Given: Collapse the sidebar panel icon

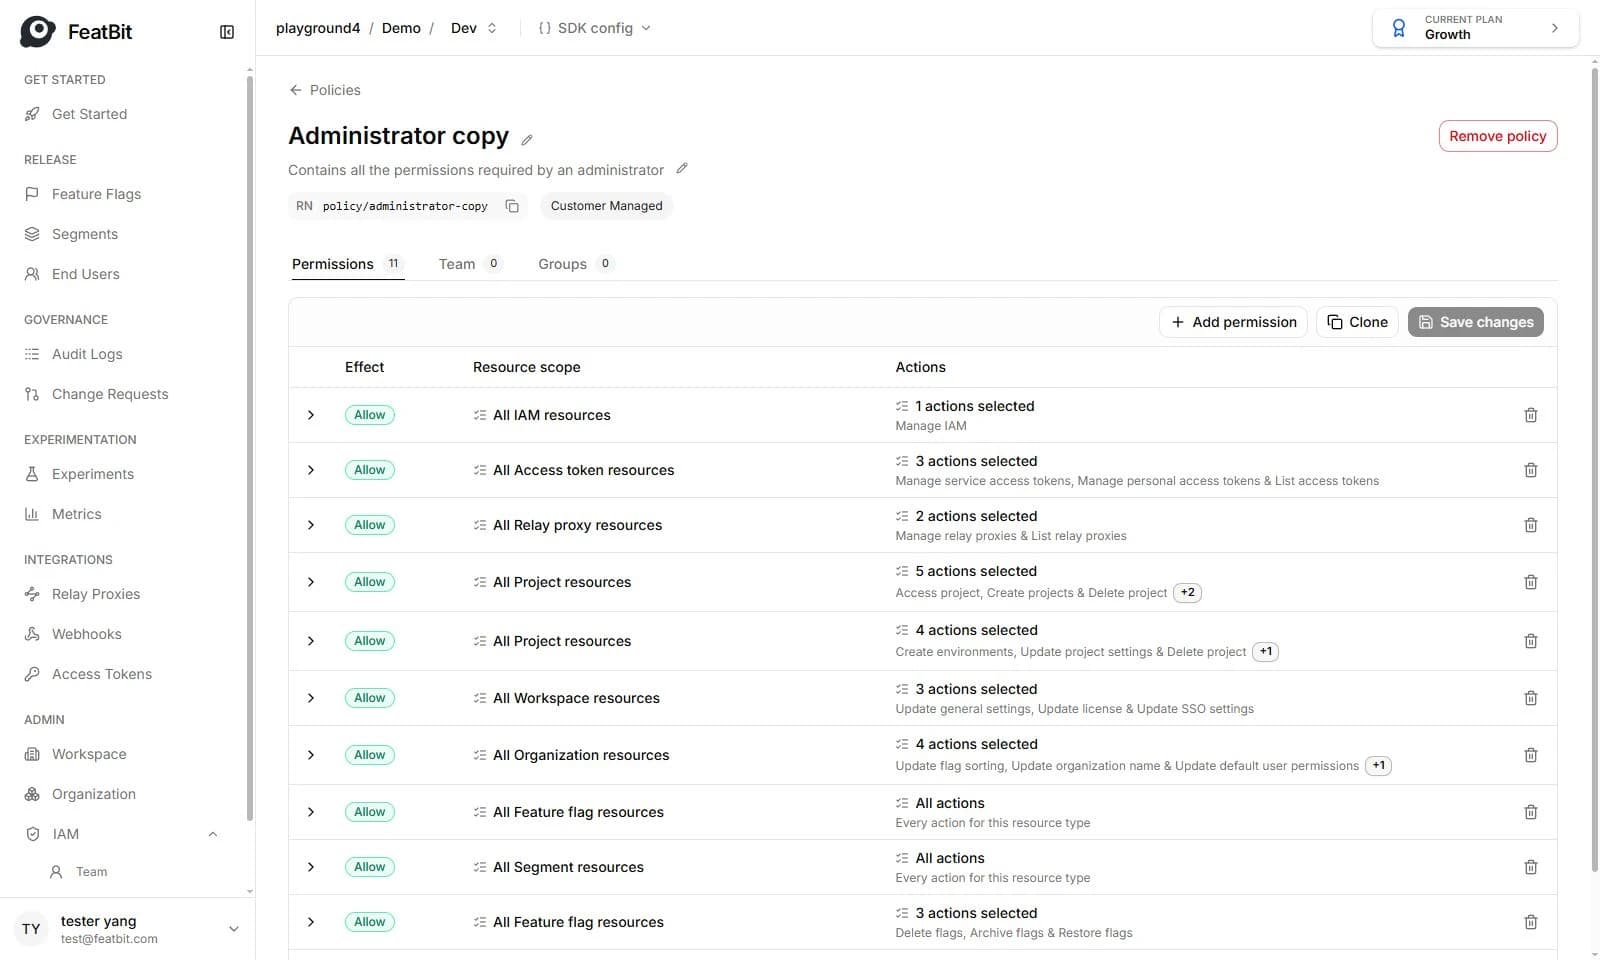Looking at the screenshot, I should [227, 32].
